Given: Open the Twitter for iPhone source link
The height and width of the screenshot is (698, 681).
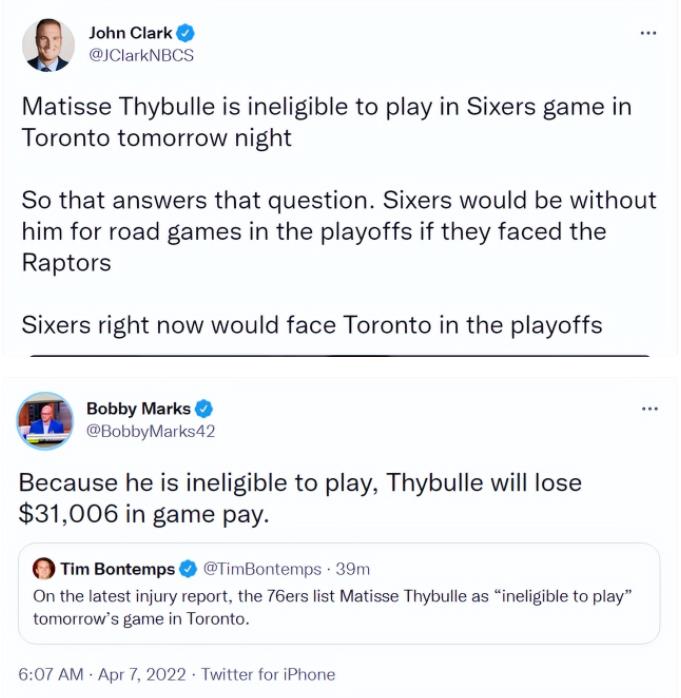Looking at the screenshot, I should 268,674.
